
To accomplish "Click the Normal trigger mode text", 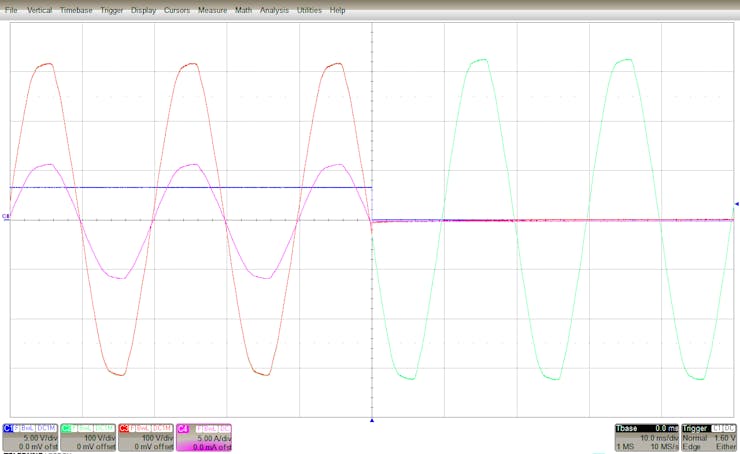I will pos(695,438).
